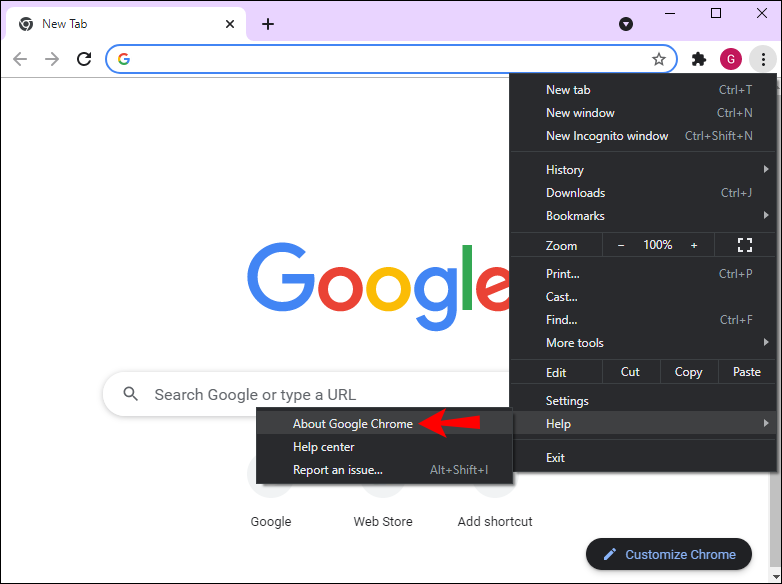Click the Search Google or type a URL box
This screenshot has height=584, width=782.
306,394
